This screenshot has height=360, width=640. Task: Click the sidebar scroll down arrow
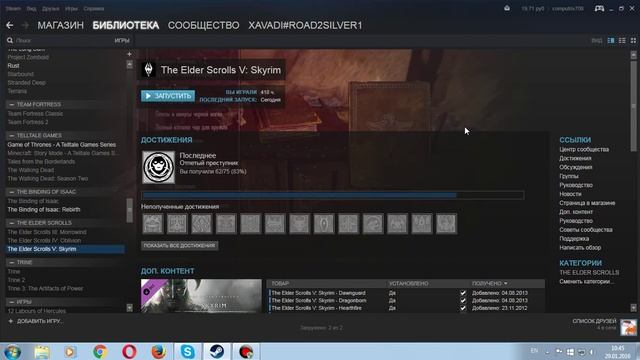pos(129,308)
